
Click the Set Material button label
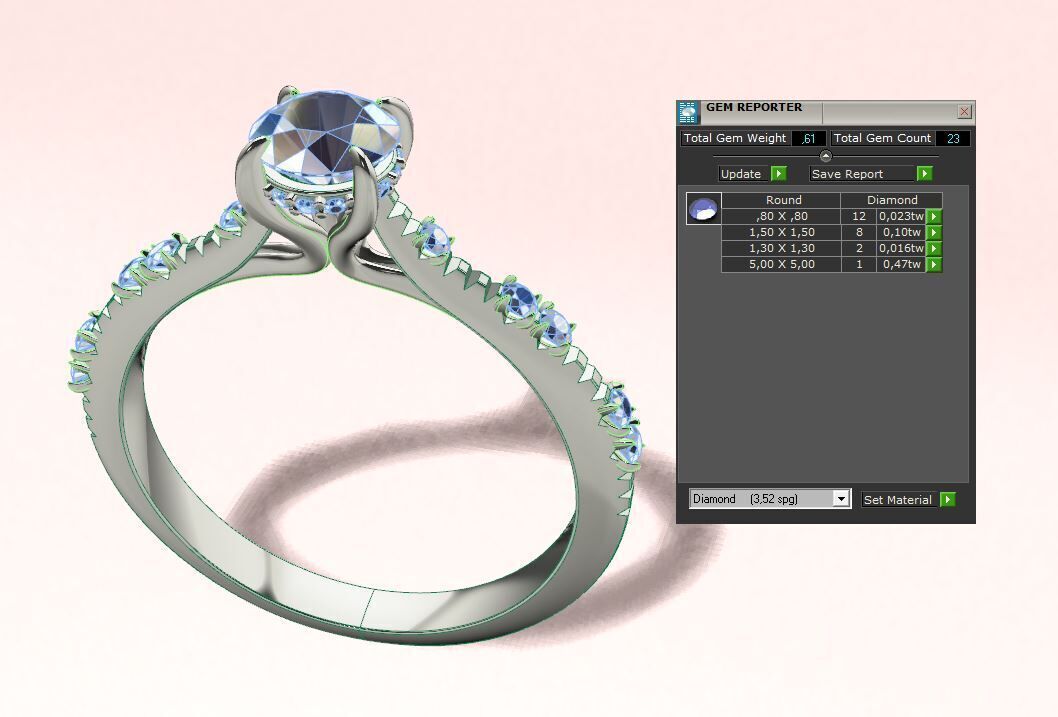900,500
